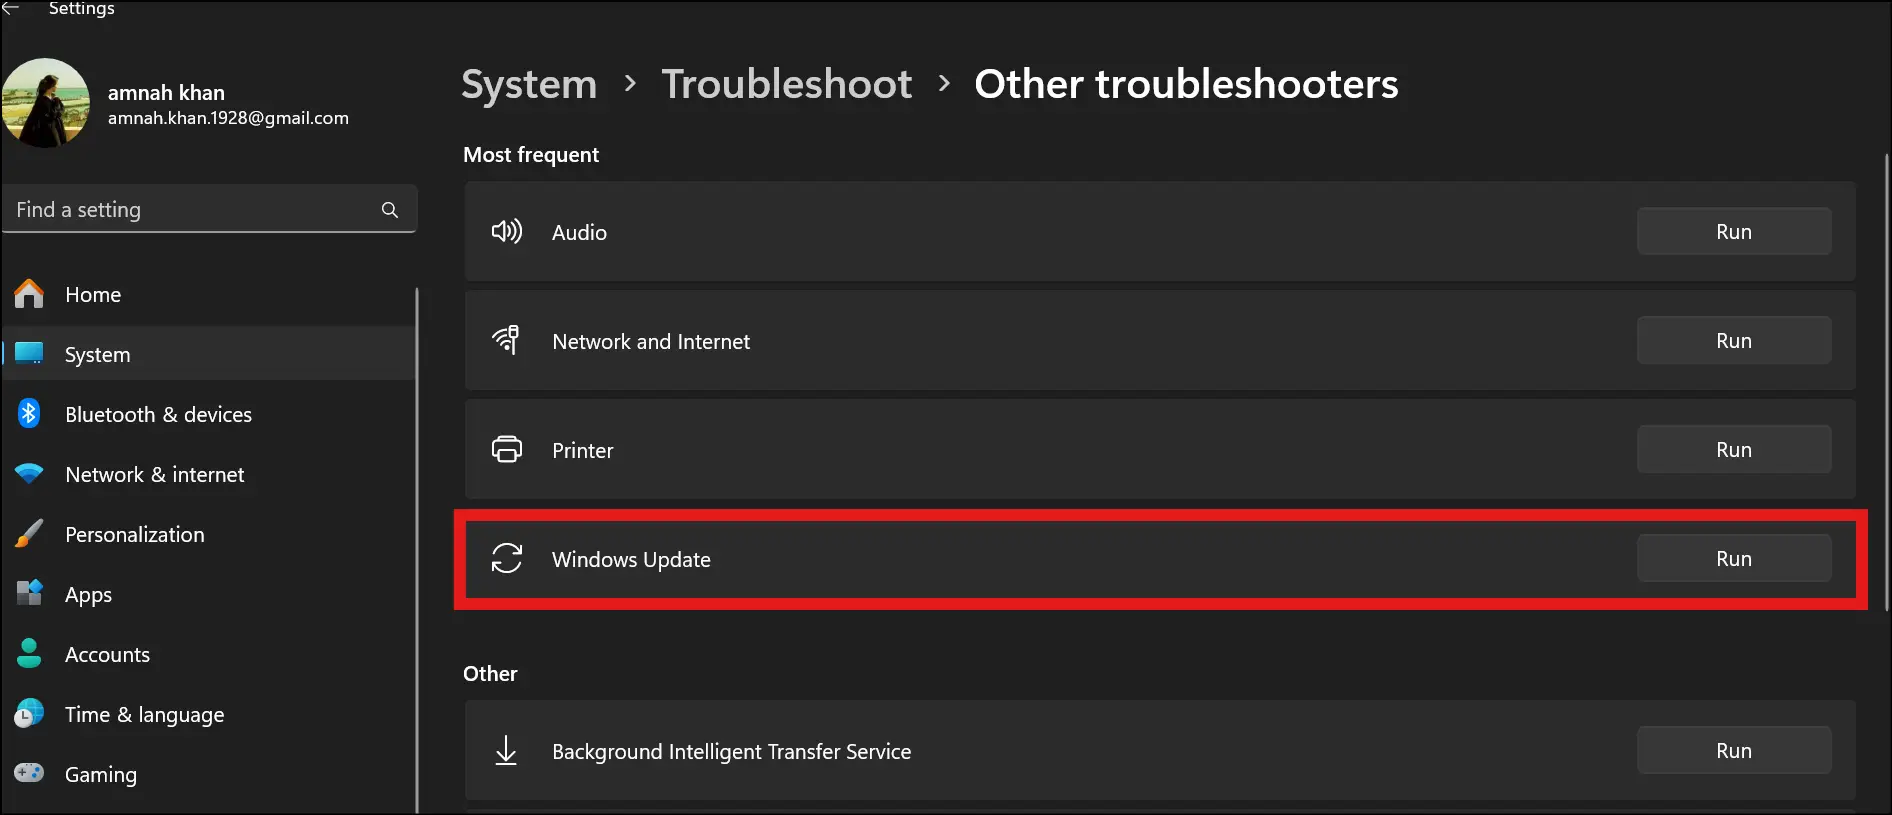
Task: Click the Personalization brush icon
Action: coord(29,534)
